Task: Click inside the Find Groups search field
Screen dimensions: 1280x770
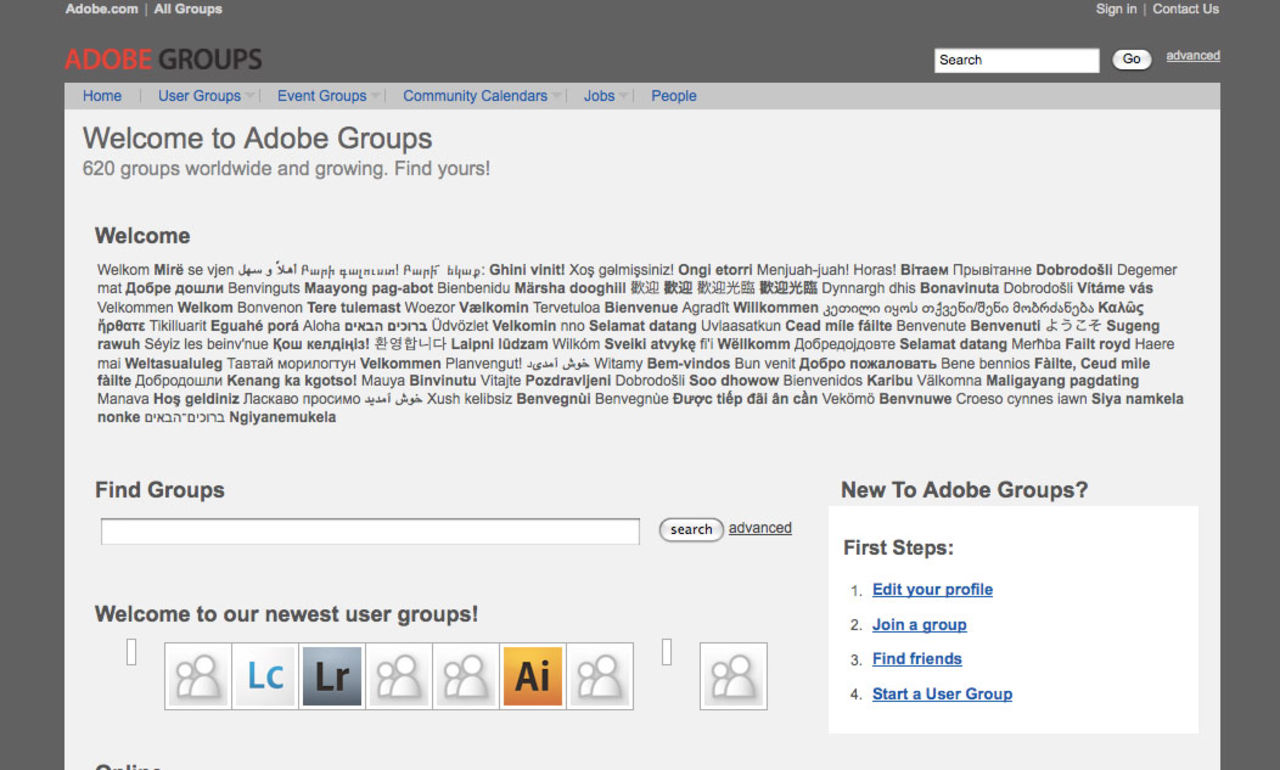Action: tap(369, 530)
